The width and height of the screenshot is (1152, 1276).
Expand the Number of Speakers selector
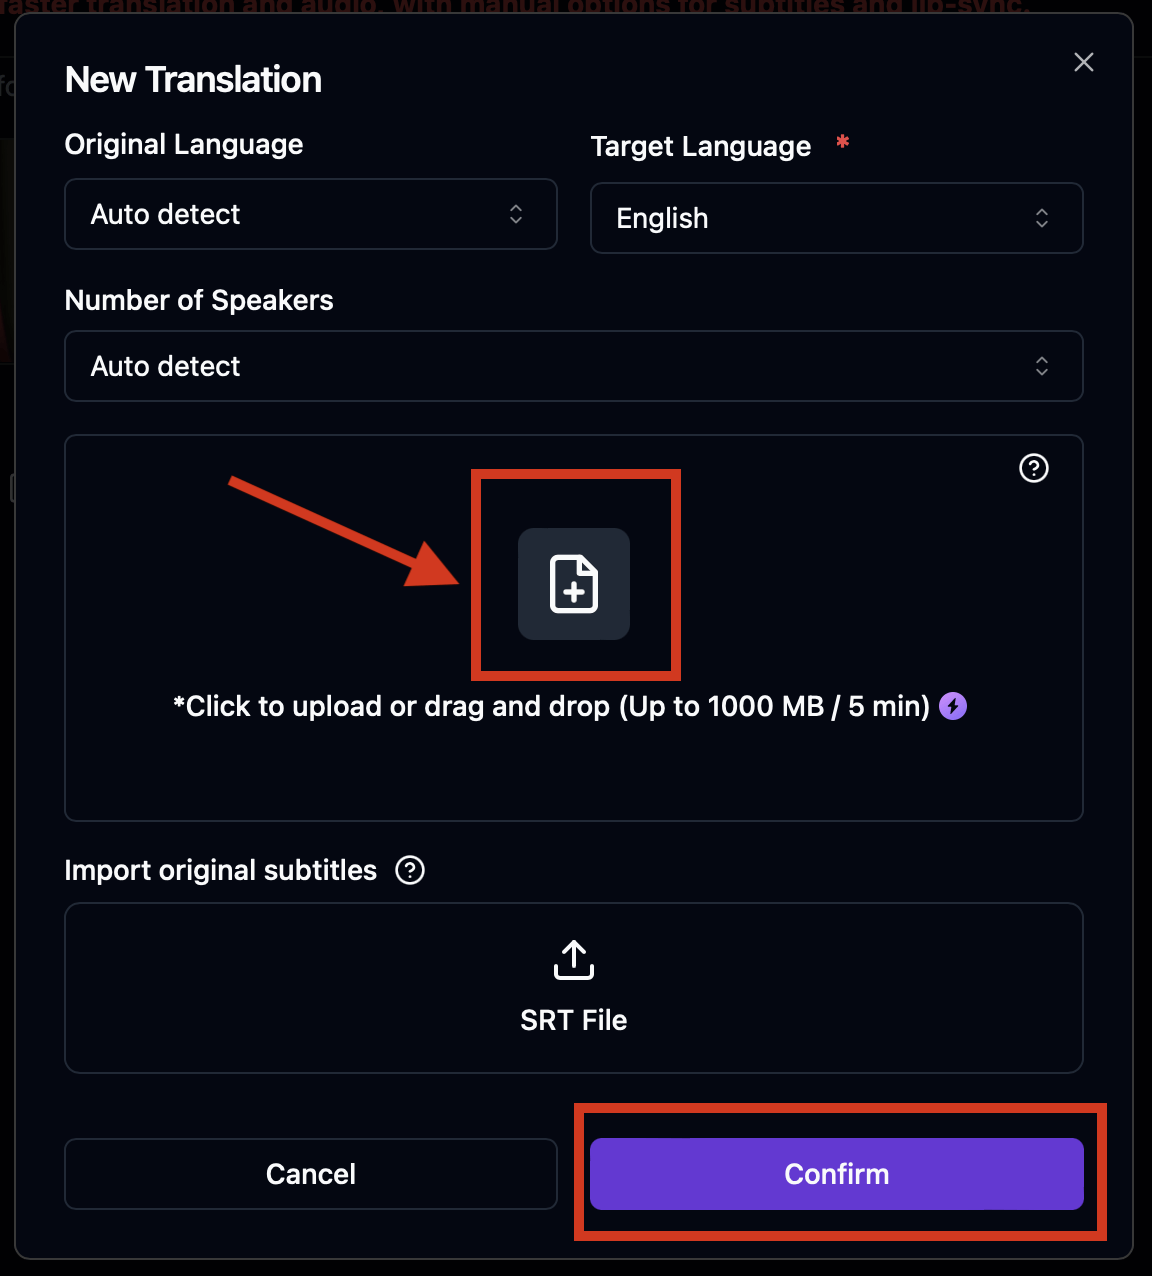point(573,366)
